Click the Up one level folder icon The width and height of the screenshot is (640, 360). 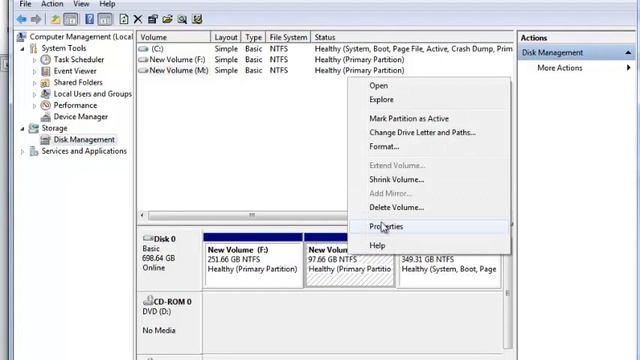tap(55, 19)
